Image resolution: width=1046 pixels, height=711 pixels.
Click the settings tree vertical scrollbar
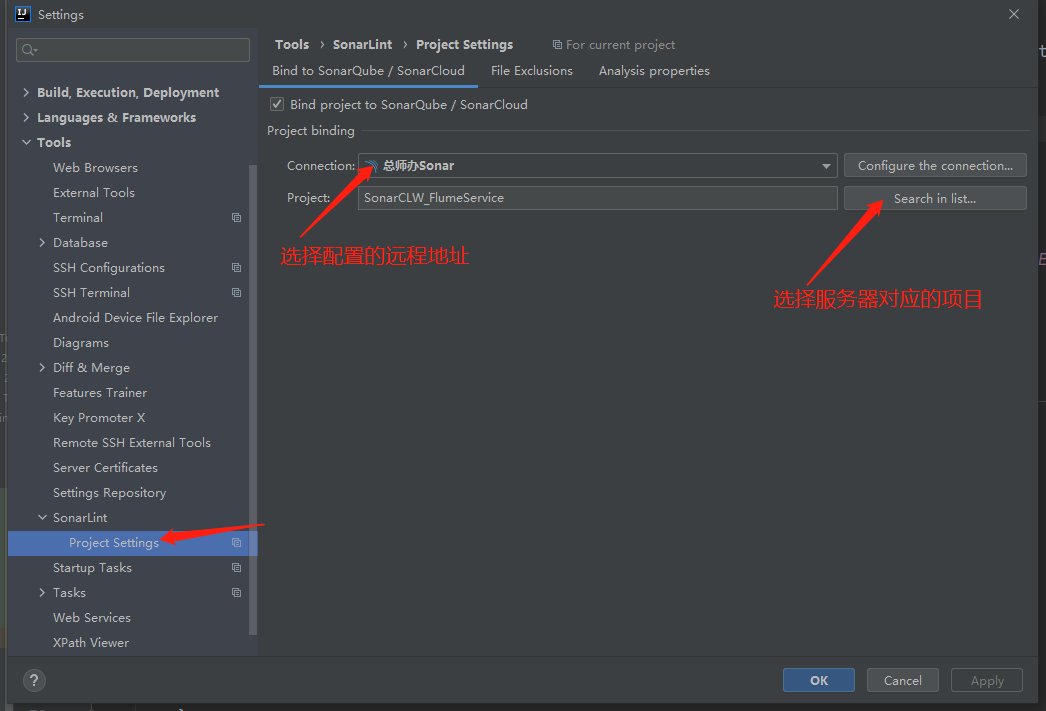pyautogui.click(x=253, y=400)
